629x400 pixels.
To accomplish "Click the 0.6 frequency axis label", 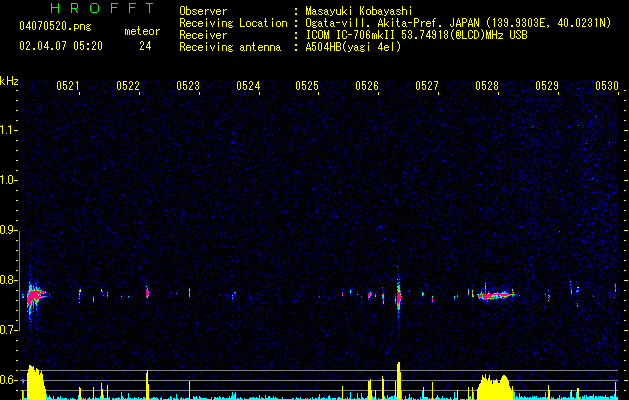I will (x=8, y=380).
